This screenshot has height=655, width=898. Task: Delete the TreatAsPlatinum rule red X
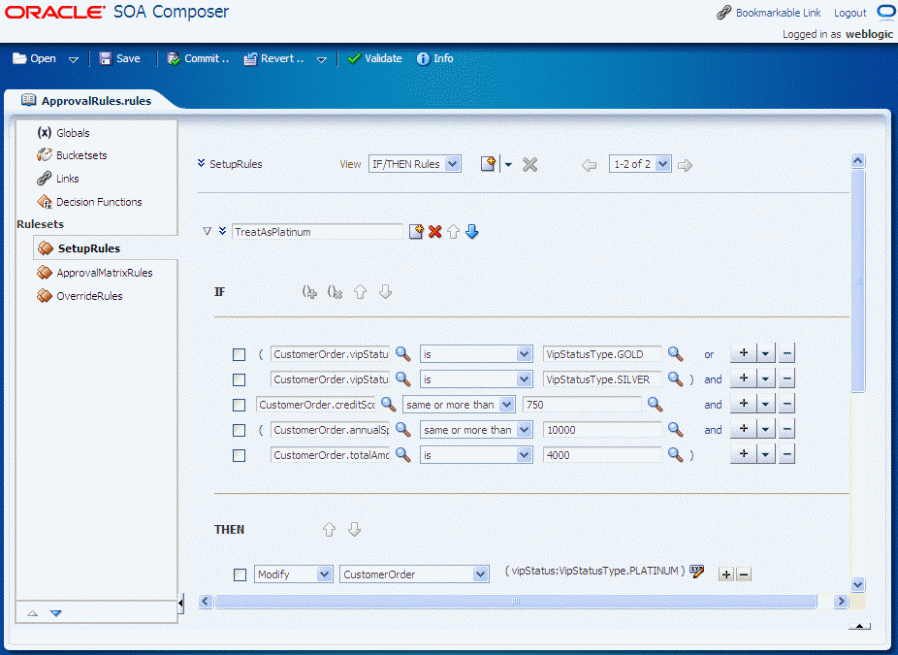point(435,232)
